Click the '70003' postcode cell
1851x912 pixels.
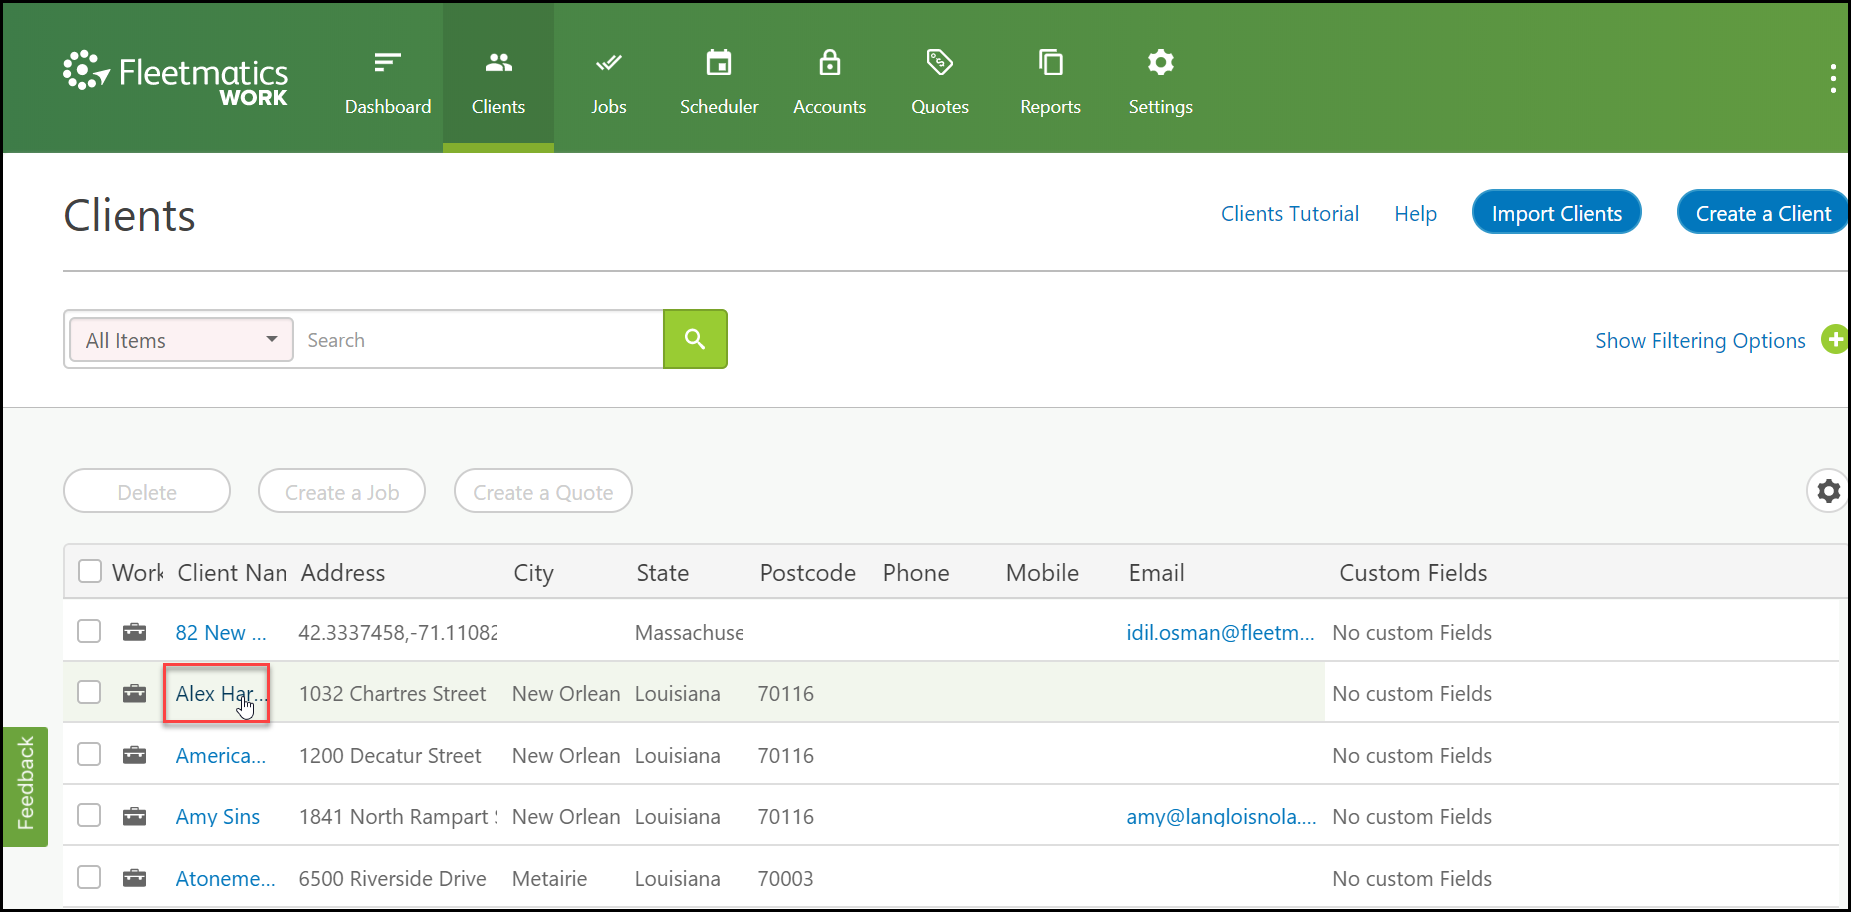pos(785,878)
